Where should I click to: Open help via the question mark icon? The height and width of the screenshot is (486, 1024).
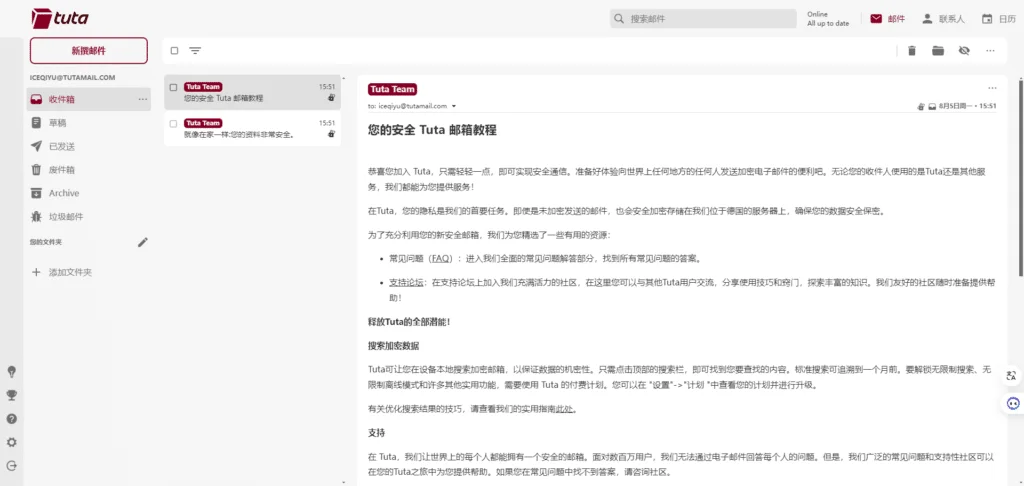tap(11, 419)
